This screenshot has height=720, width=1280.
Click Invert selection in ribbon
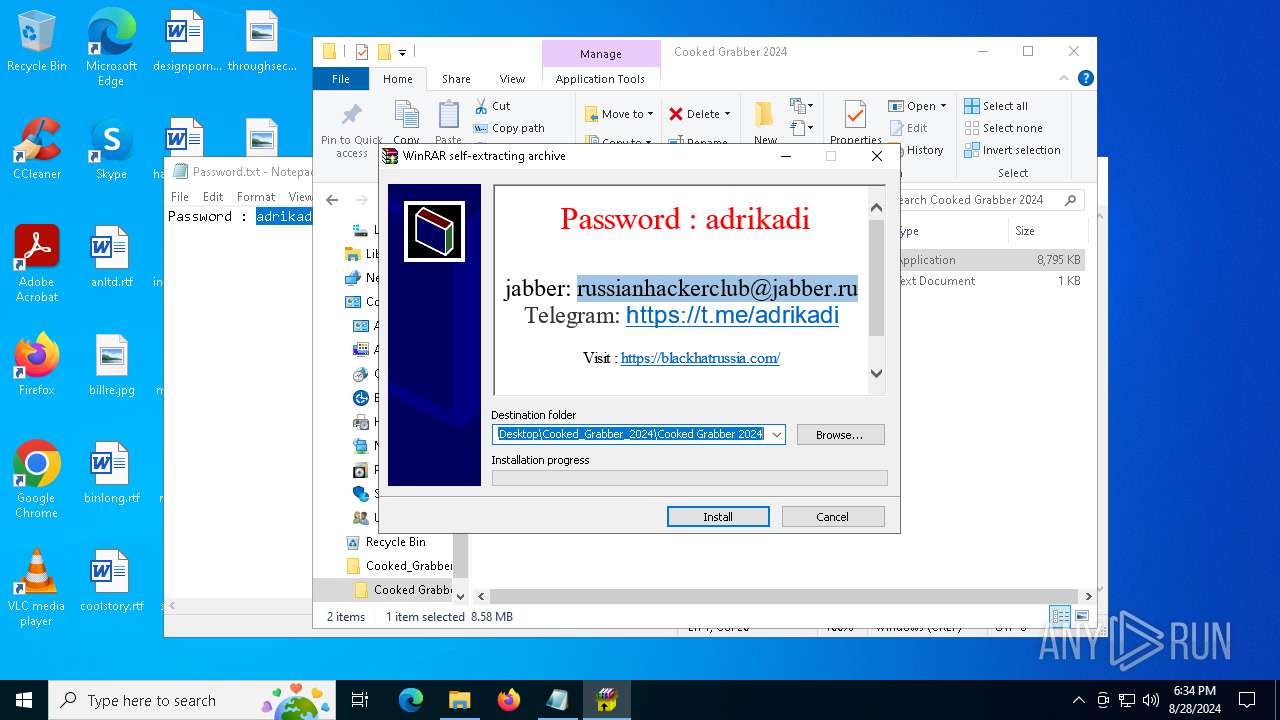coord(1012,150)
